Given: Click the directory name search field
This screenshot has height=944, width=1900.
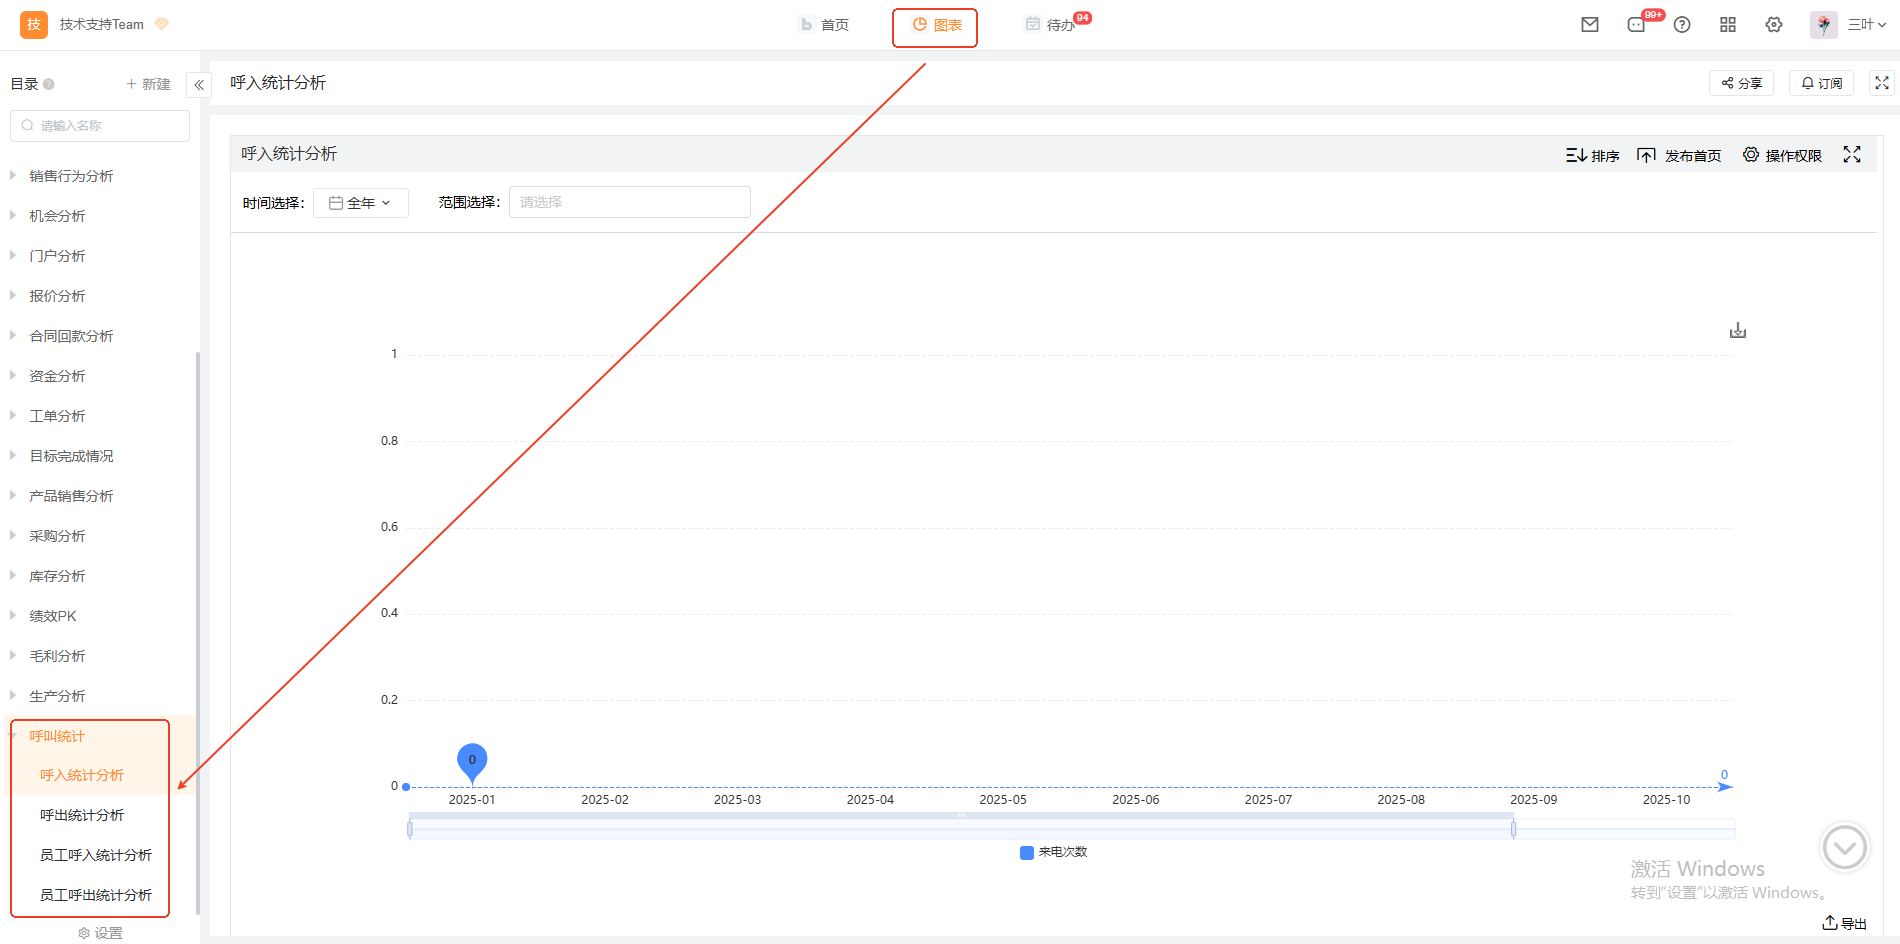Looking at the screenshot, I should pyautogui.click(x=100, y=126).
